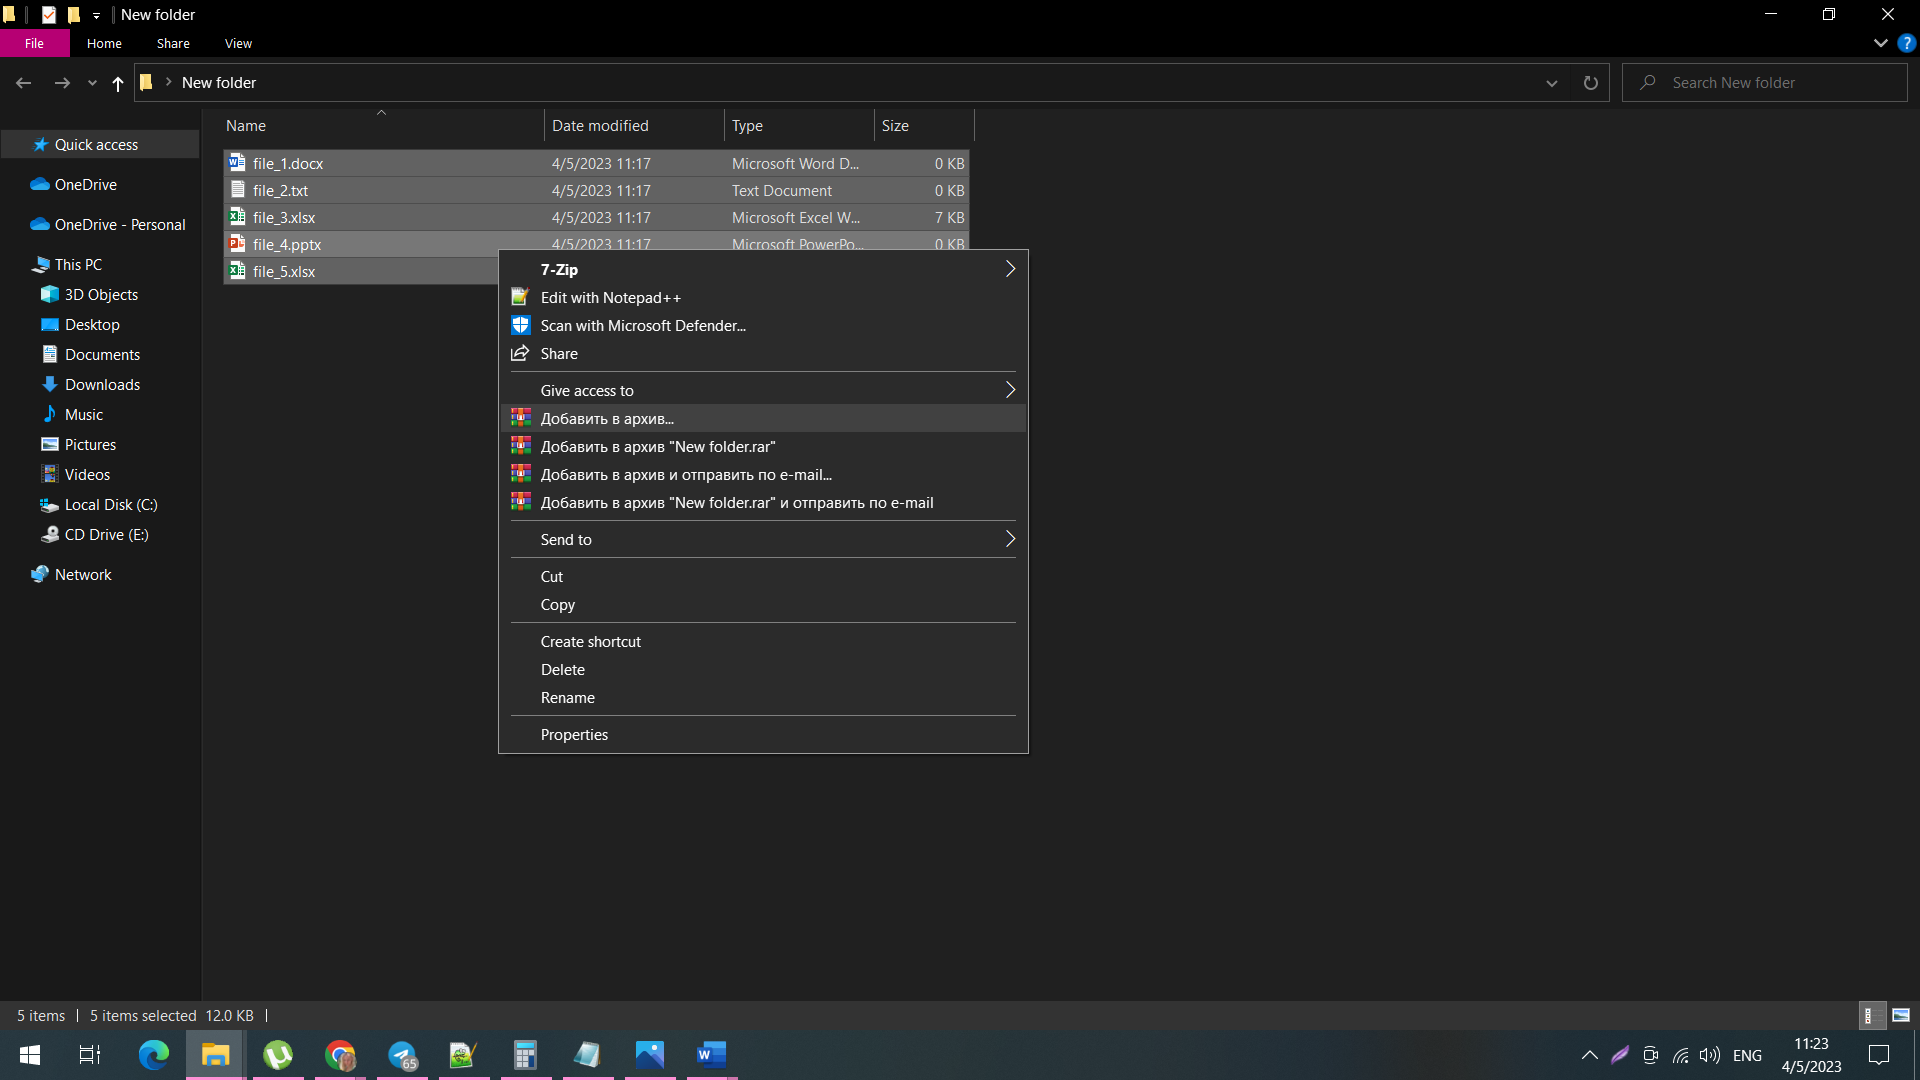Viewport: 1920px width, 1080px height.
Task: Choose Create shortcut
Action: pos(763,641)
